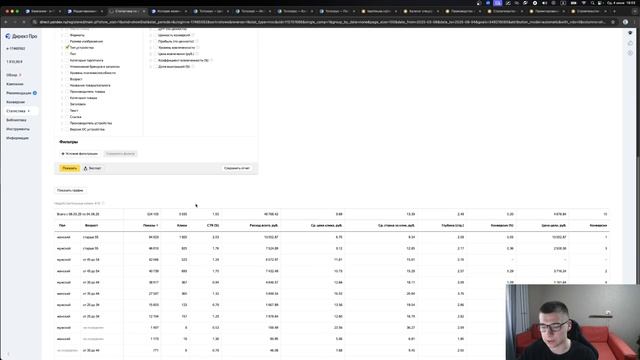Viewport: 640px width, 360px height.
Task: Enable the Размер изображения checkbox
Action: click(x=67, y=41)
